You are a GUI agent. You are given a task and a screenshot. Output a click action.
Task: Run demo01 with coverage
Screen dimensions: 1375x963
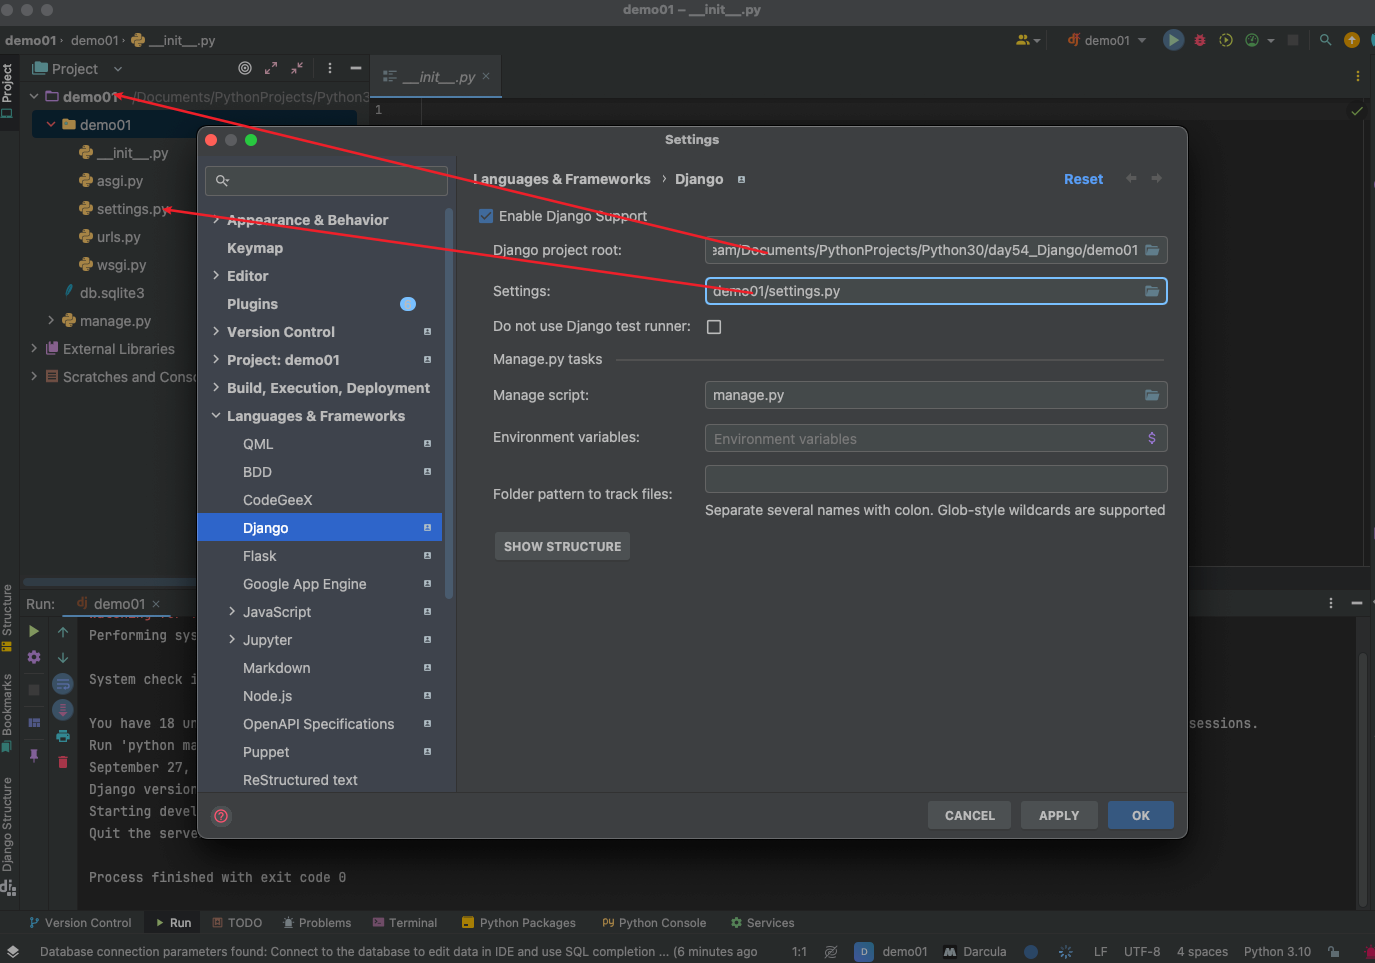click(1226, 40)
